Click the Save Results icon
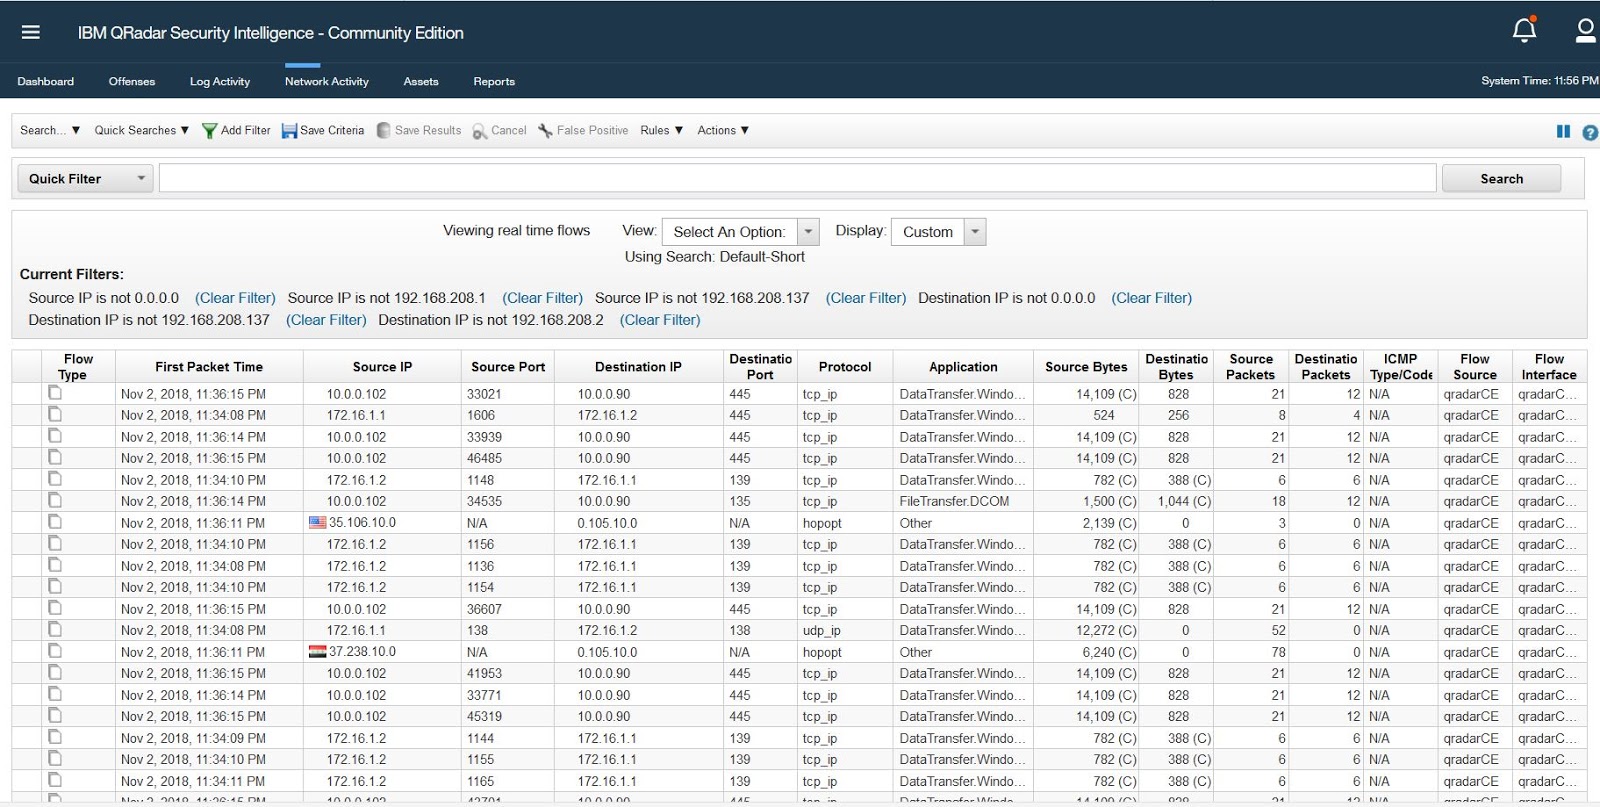 pos(384,131)
